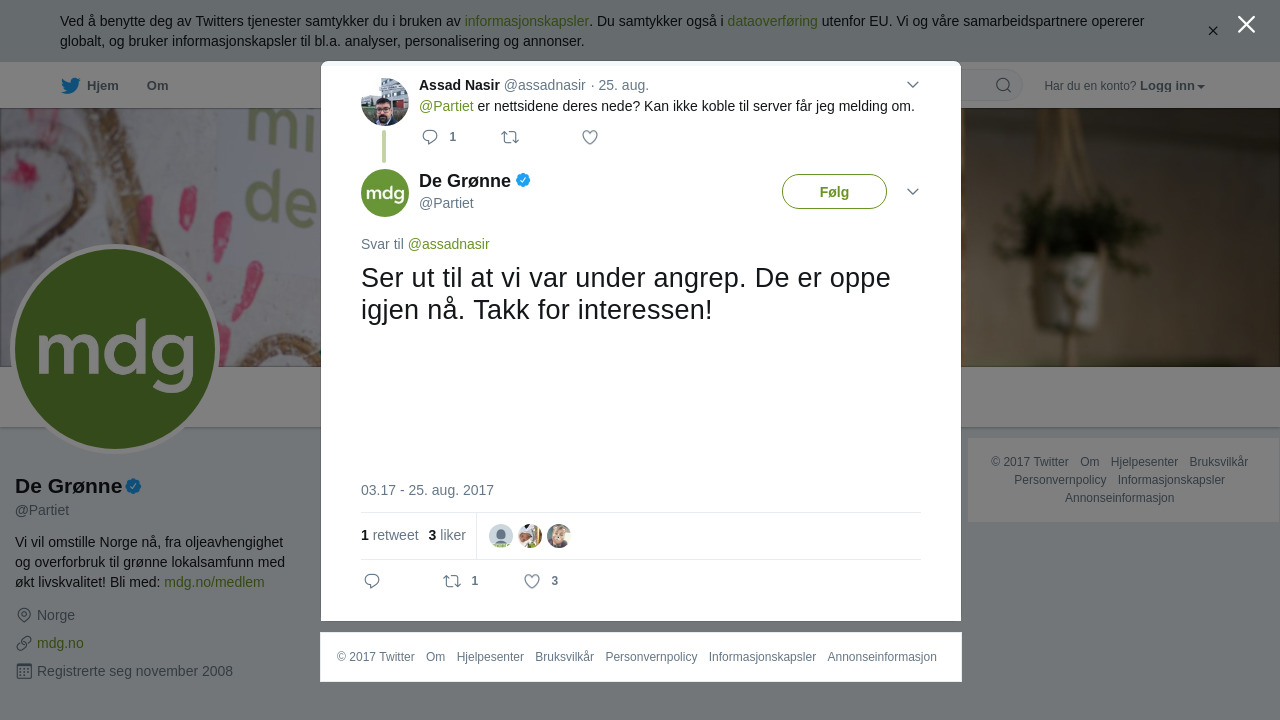Reply to De Grønne's tweet via speech bubble
Viewport: 1280px width, 720px height.
tap(372, 581)
